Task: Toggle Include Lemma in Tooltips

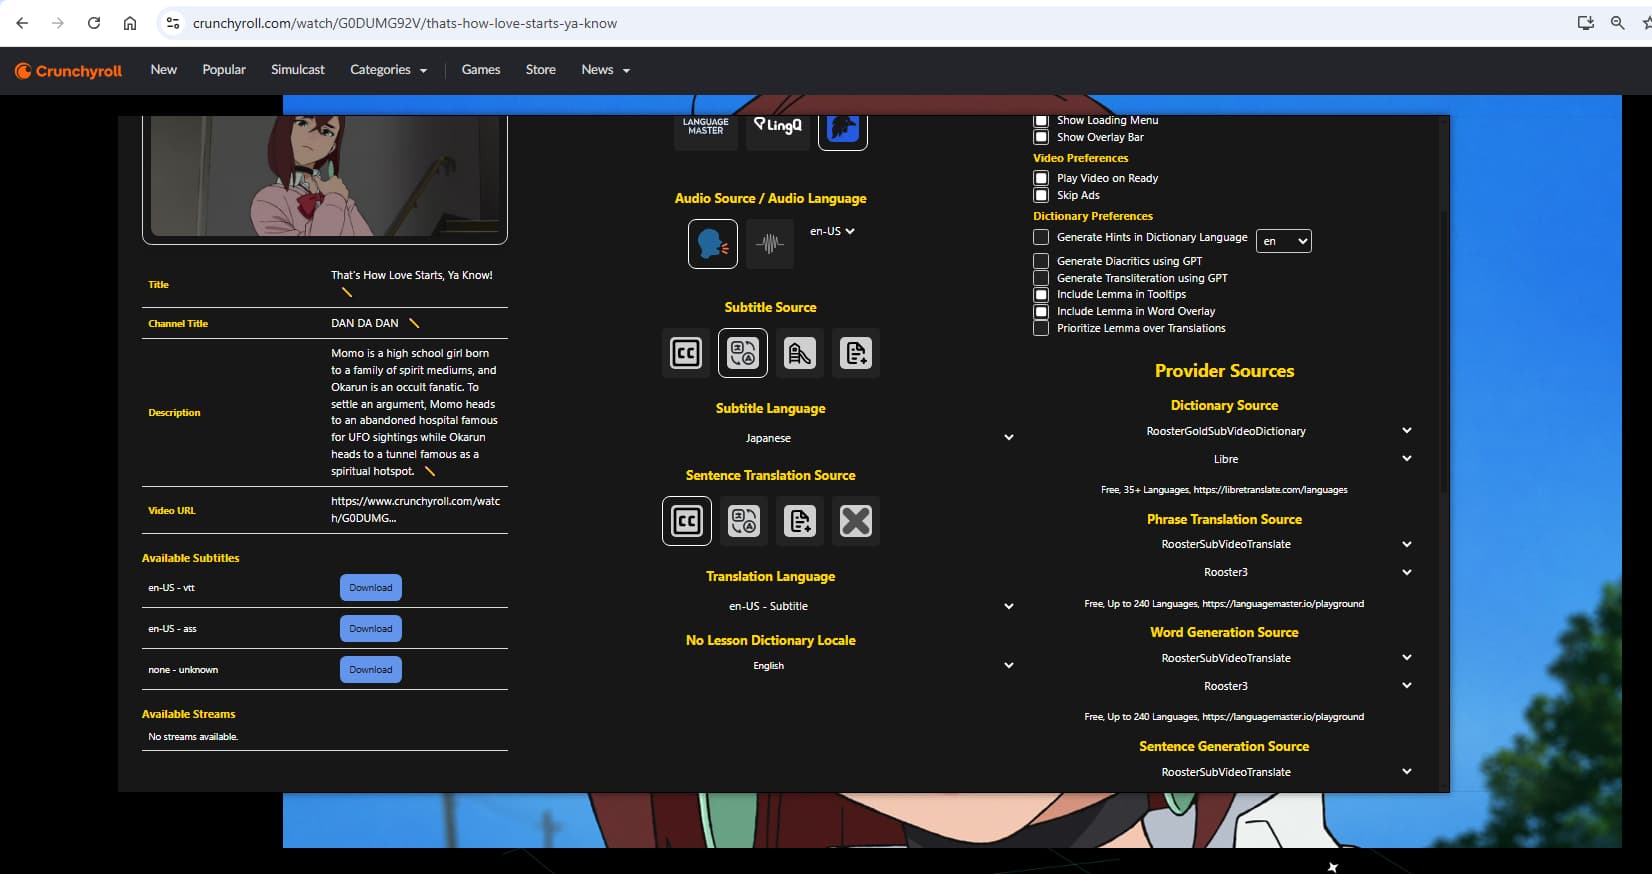Action: click(x=1041, y=294)
